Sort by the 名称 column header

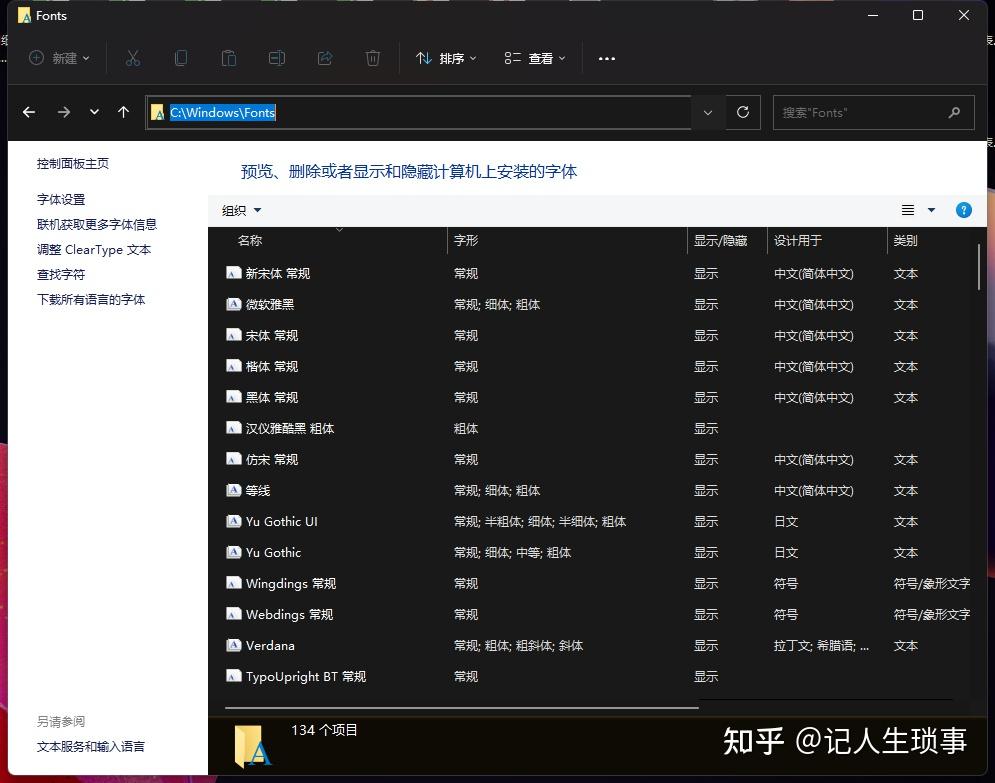click(x=249, y=240)
